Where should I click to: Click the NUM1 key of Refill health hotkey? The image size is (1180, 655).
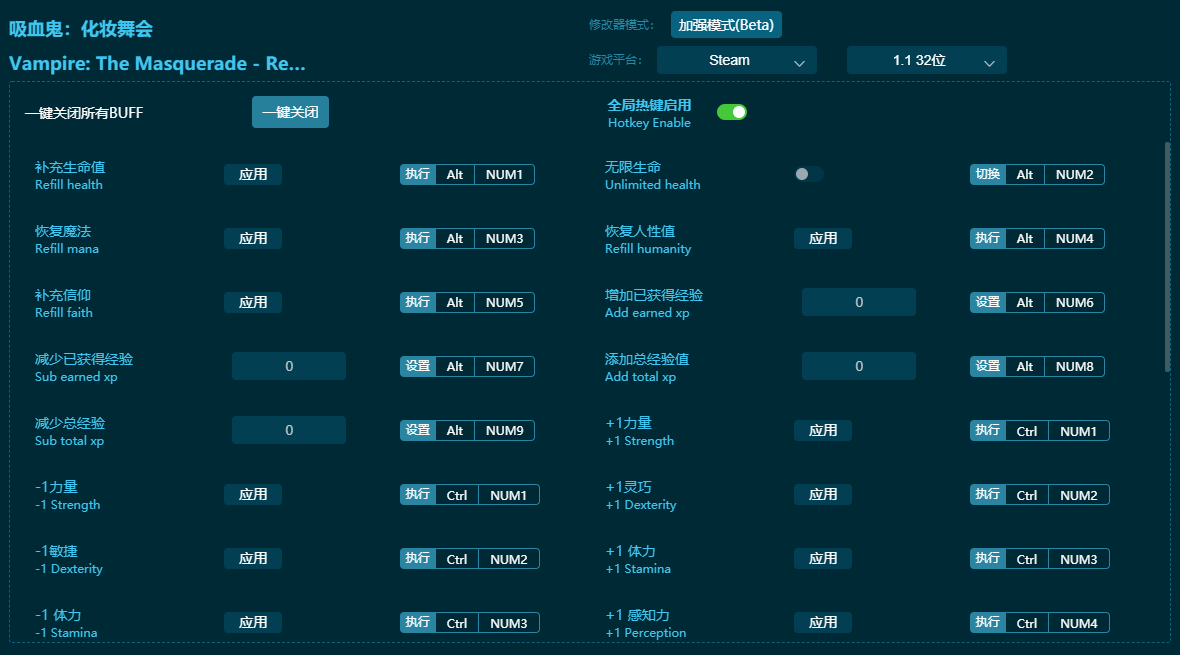[504, 175]
